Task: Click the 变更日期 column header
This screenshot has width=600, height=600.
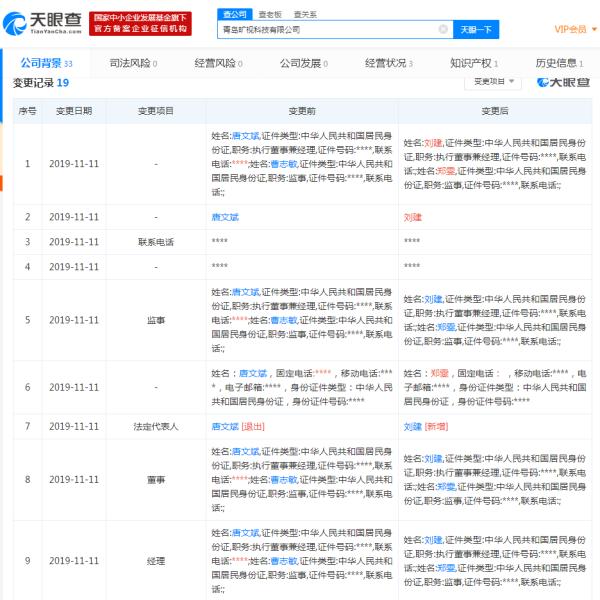Action: pyautogui.click(x=74, y=111)
